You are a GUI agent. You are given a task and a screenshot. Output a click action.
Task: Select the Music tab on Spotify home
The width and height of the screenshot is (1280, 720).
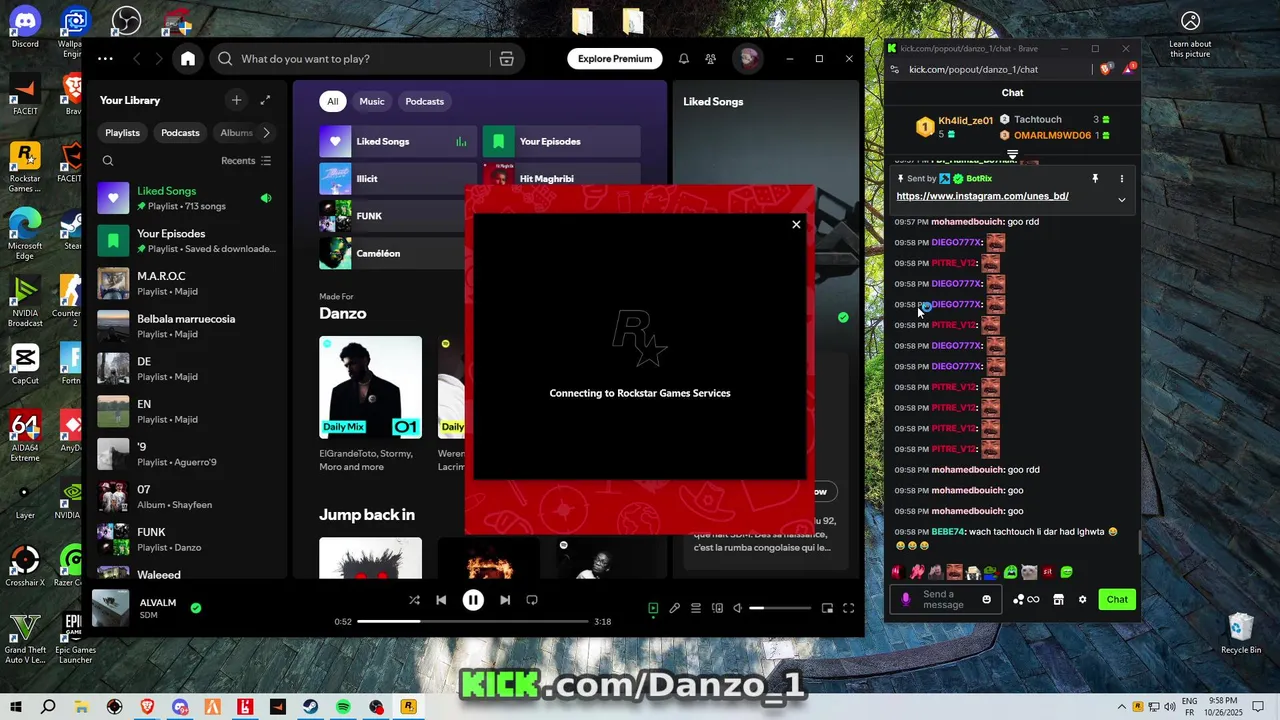pyautogui.click(x=372, y=101)
